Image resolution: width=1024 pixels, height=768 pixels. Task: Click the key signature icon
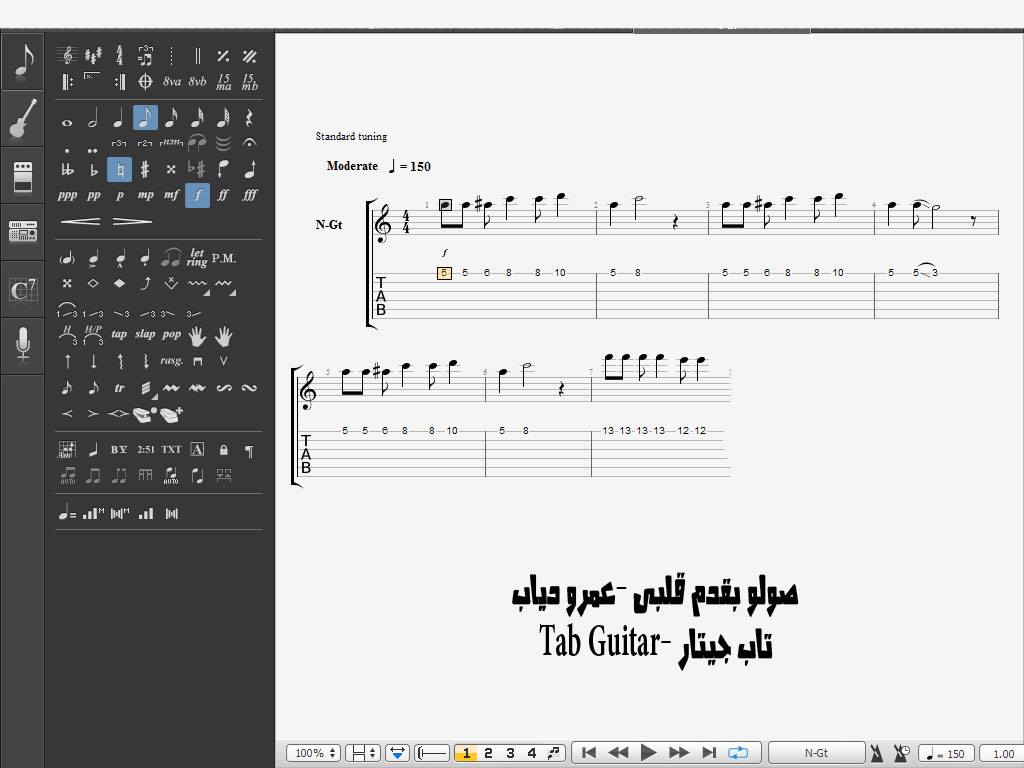(x=93, y=56)
